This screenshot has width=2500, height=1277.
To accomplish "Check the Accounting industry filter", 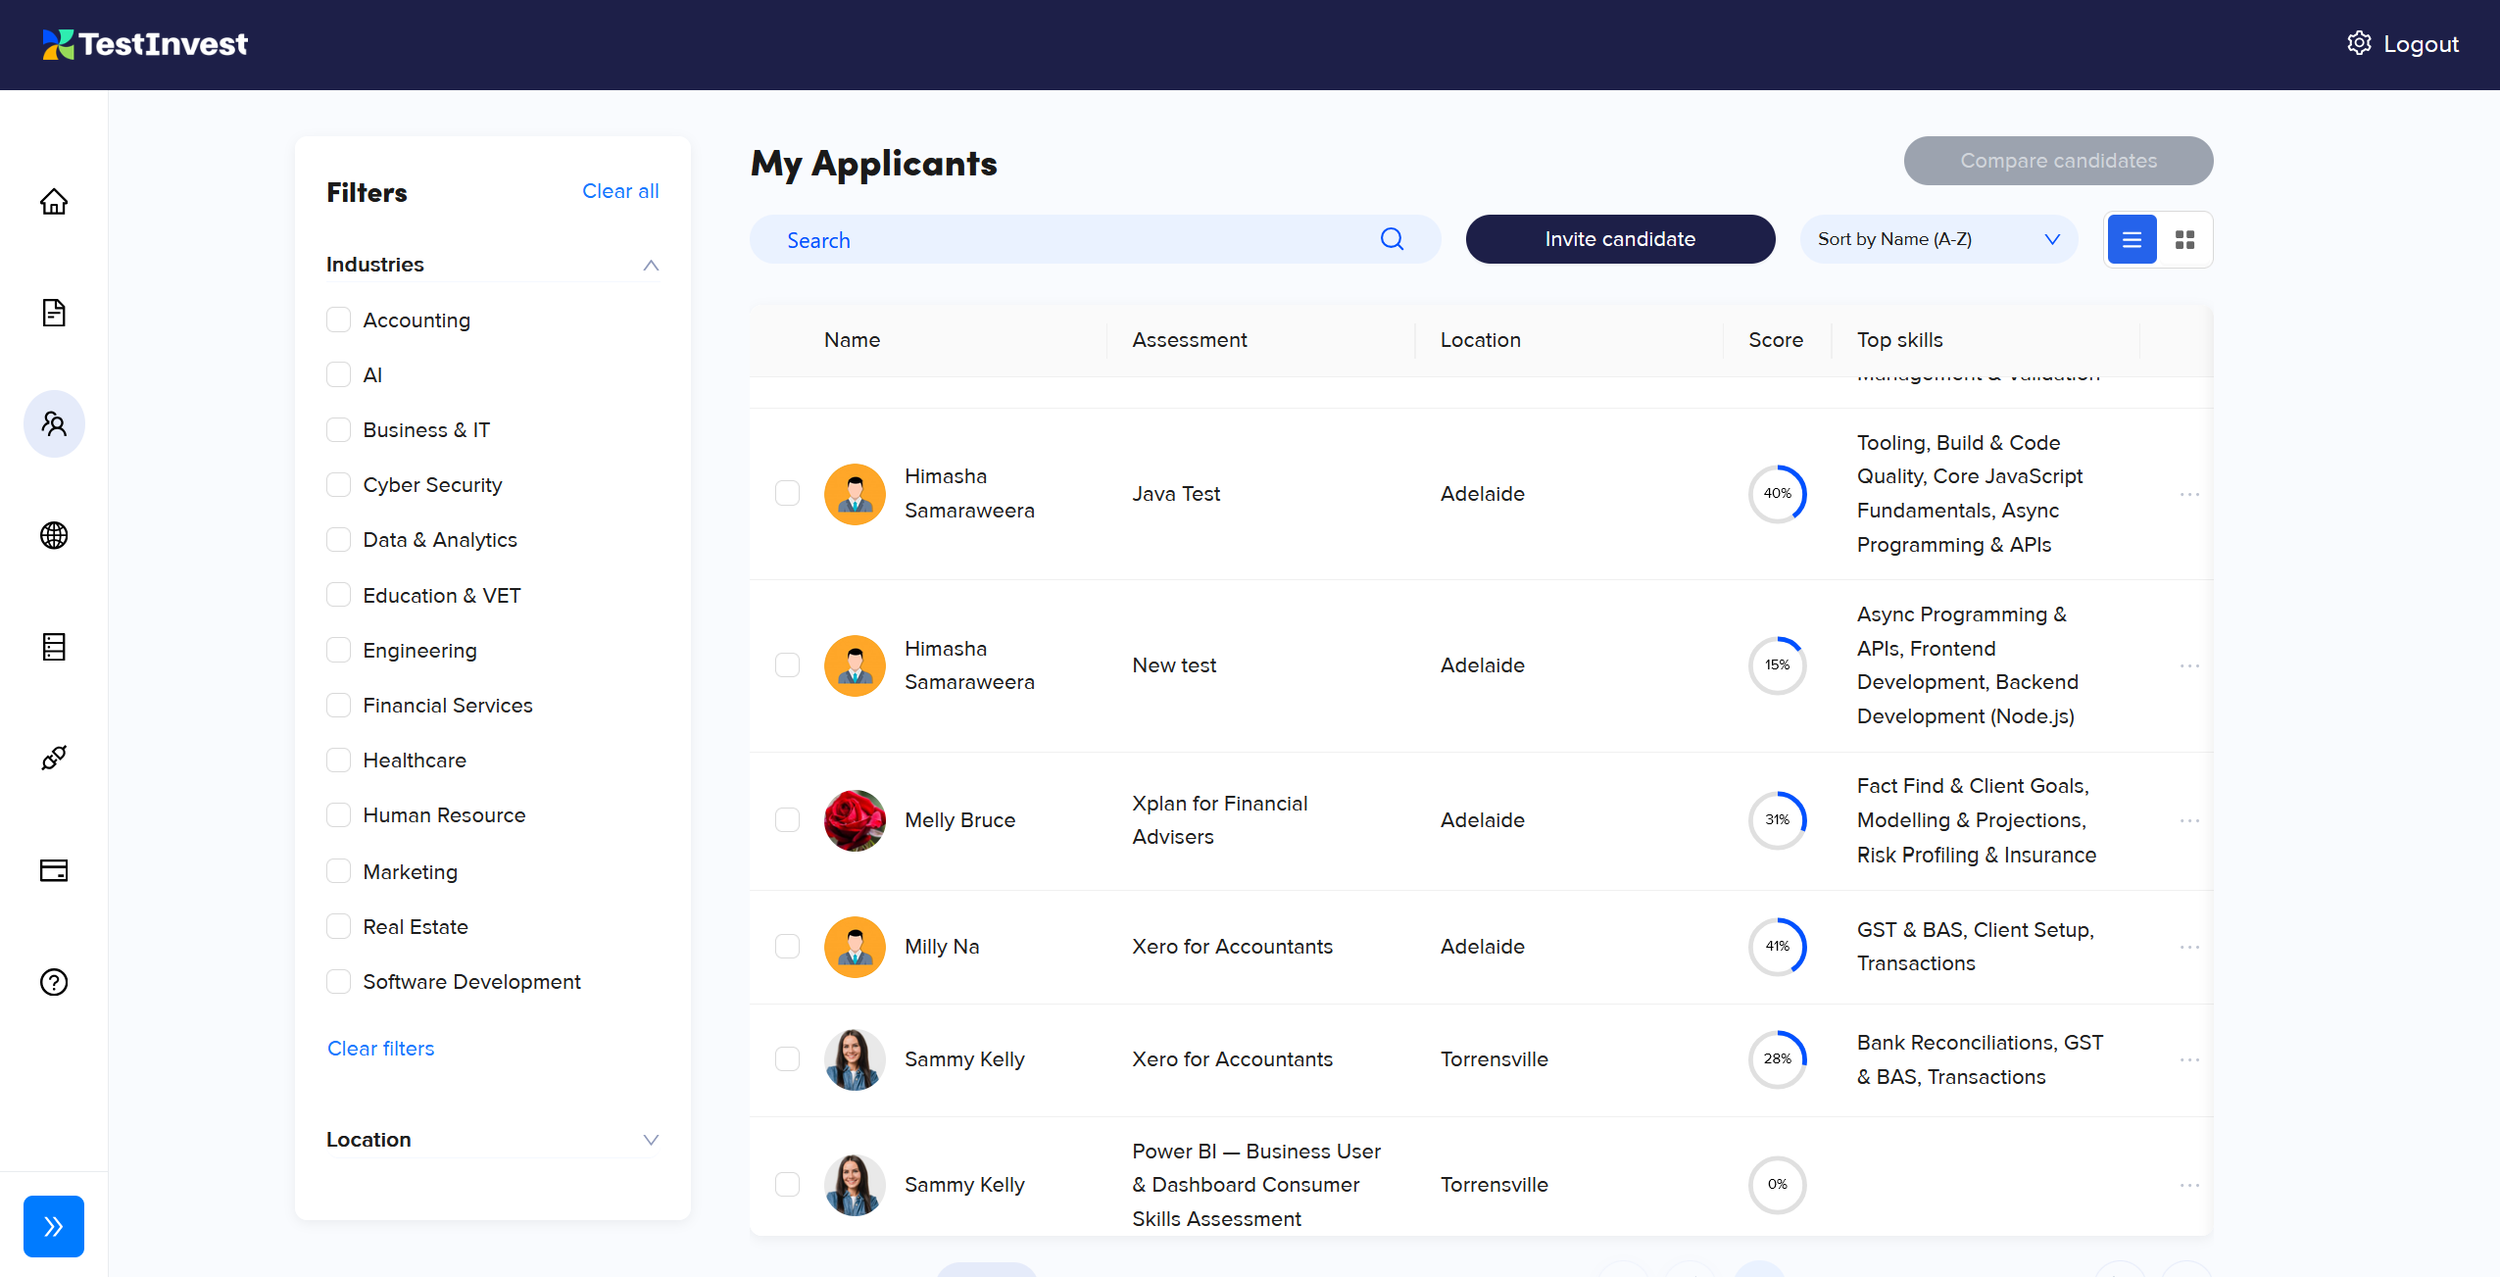I will click(339, 320).
